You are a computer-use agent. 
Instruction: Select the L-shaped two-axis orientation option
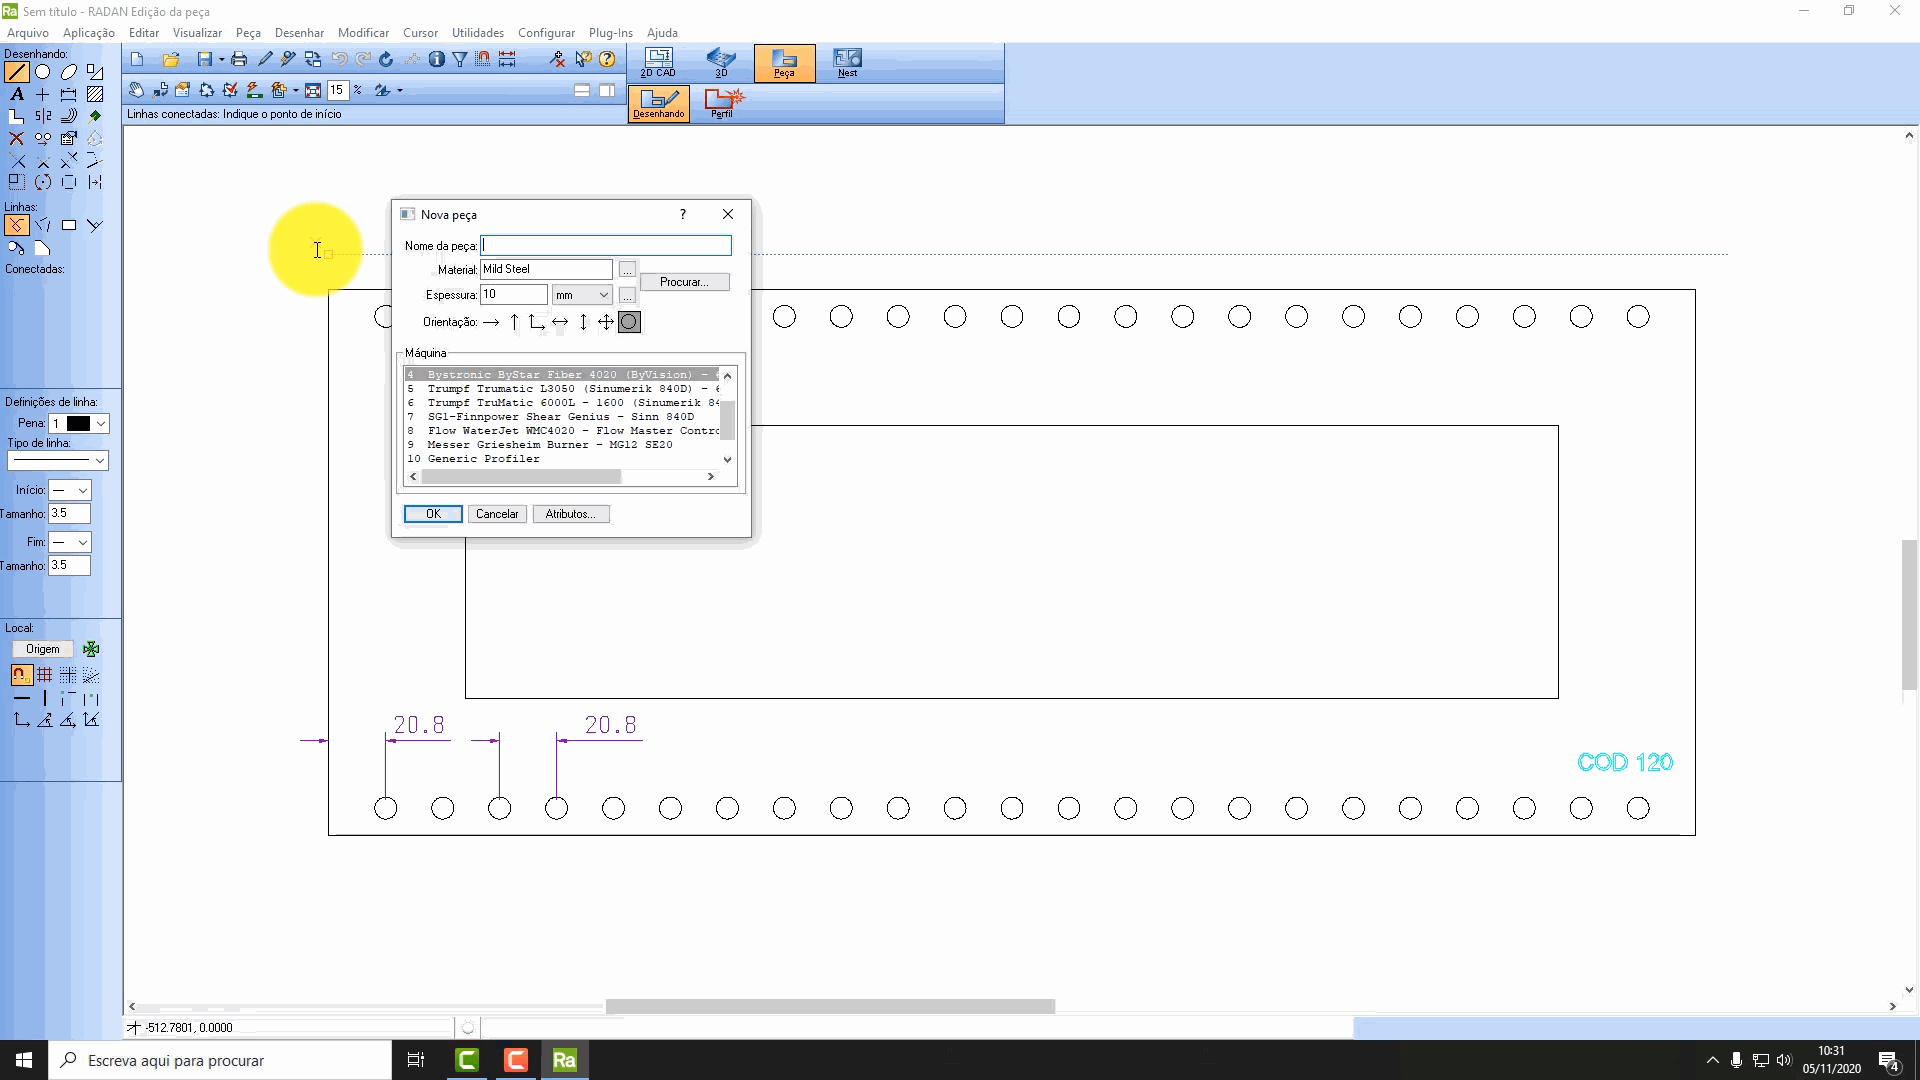click(x=537, y=322)
